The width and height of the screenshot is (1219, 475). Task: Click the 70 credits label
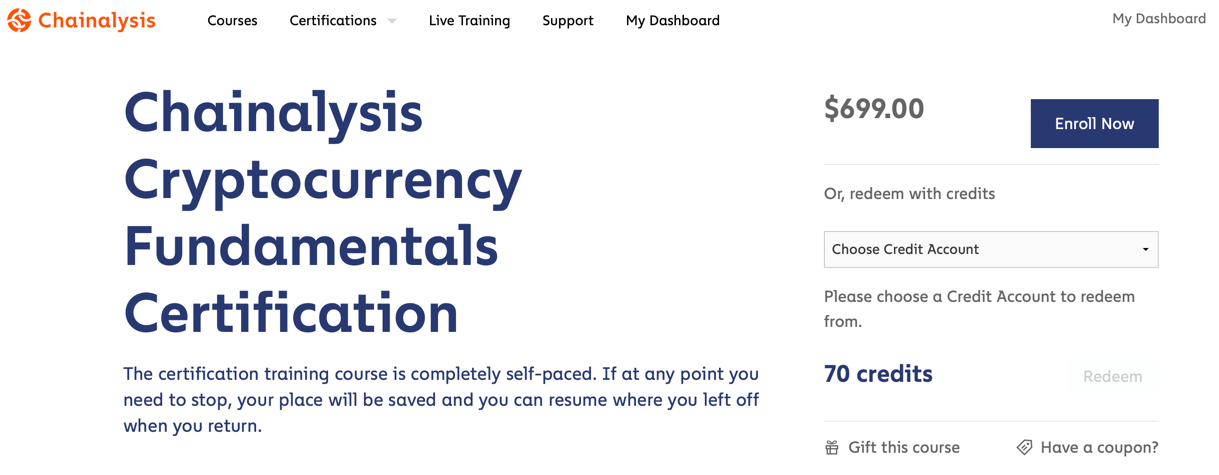point(878,374)
